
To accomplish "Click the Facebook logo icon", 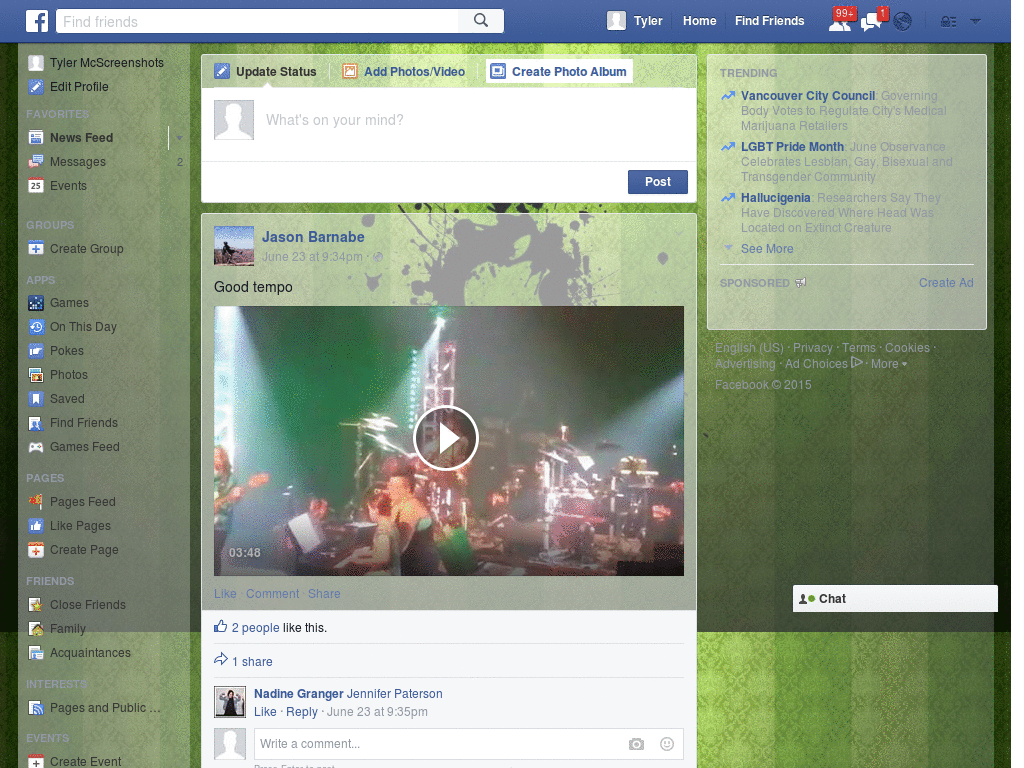I will [37, 21].
